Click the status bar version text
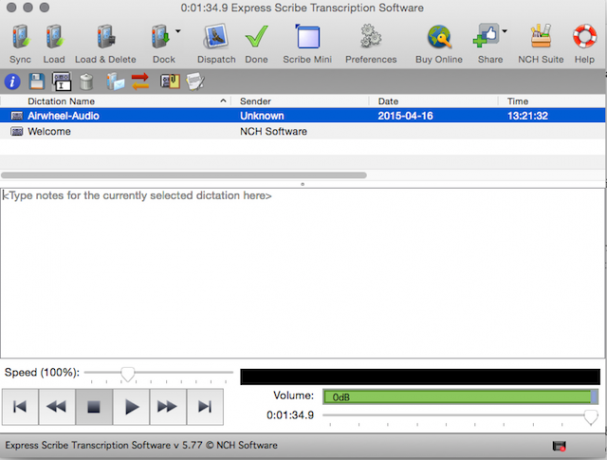 click(x=141, y=445)
